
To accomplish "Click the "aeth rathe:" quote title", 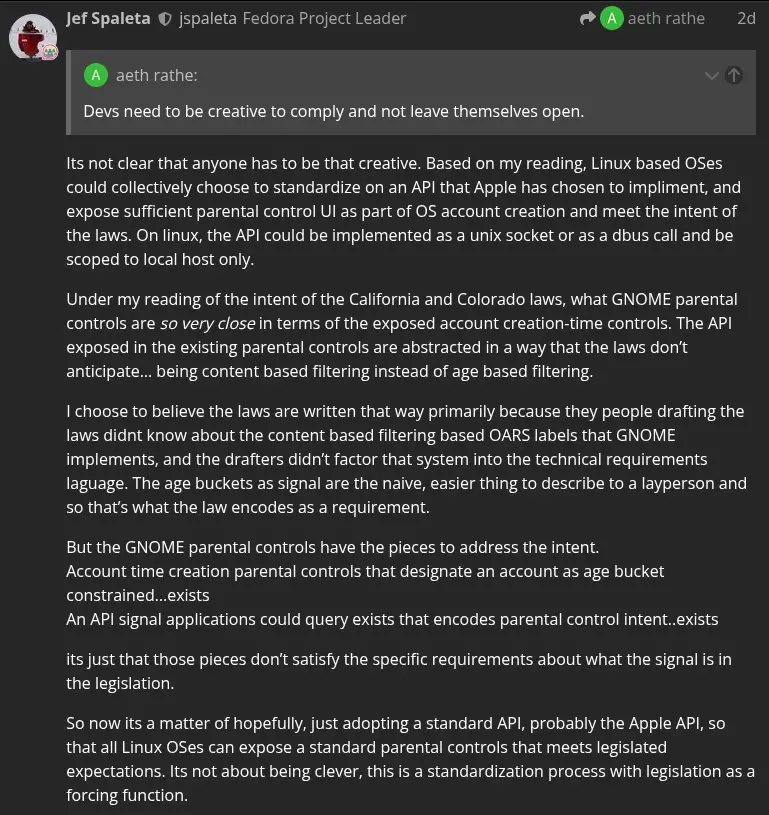I will pyautogui.click(x=157, y=76).
